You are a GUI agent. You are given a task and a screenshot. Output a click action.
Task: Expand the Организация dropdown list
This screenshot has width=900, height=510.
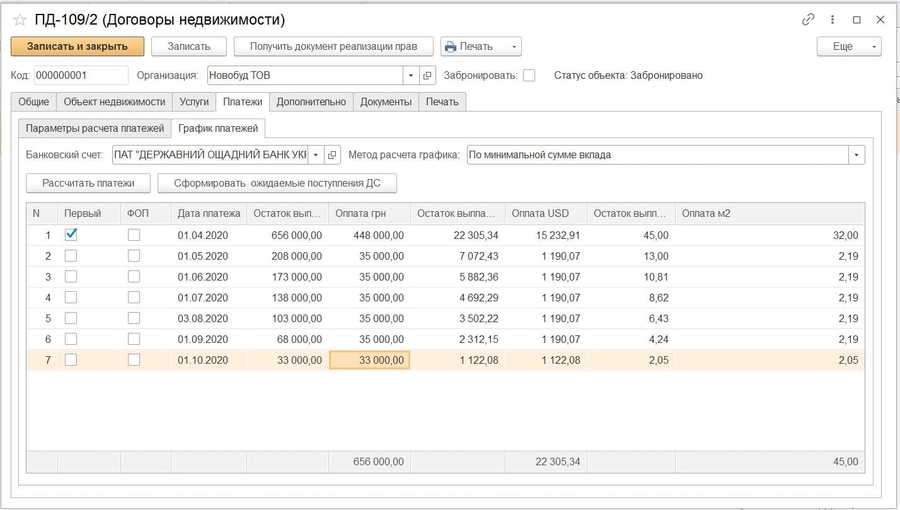point(410,75)
